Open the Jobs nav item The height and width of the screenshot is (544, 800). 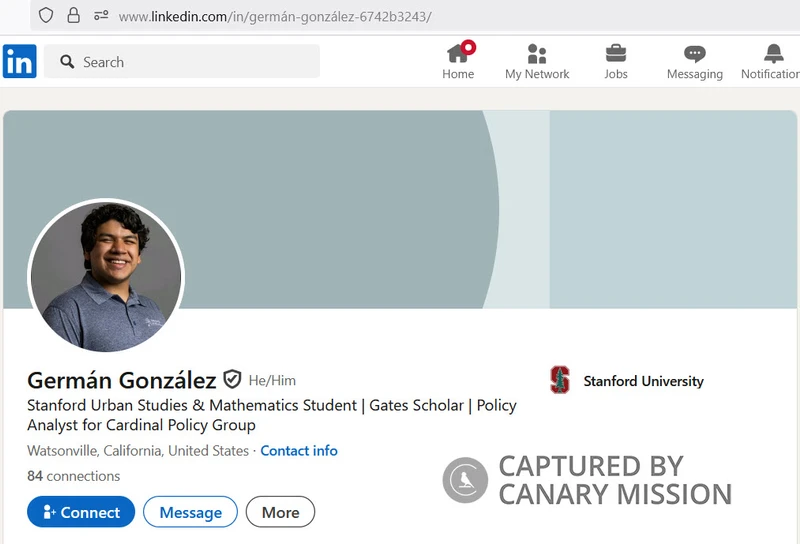point(616,61)
